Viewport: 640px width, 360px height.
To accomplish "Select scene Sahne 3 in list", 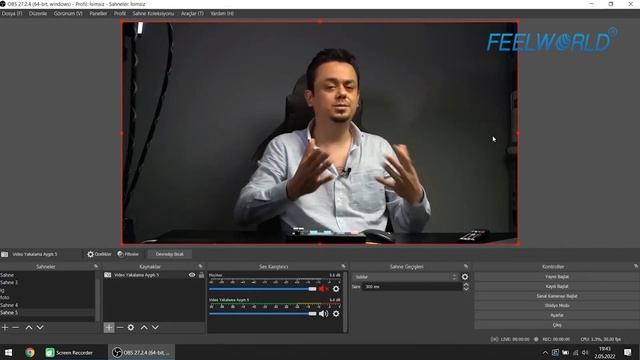I will tap(47, 282).
